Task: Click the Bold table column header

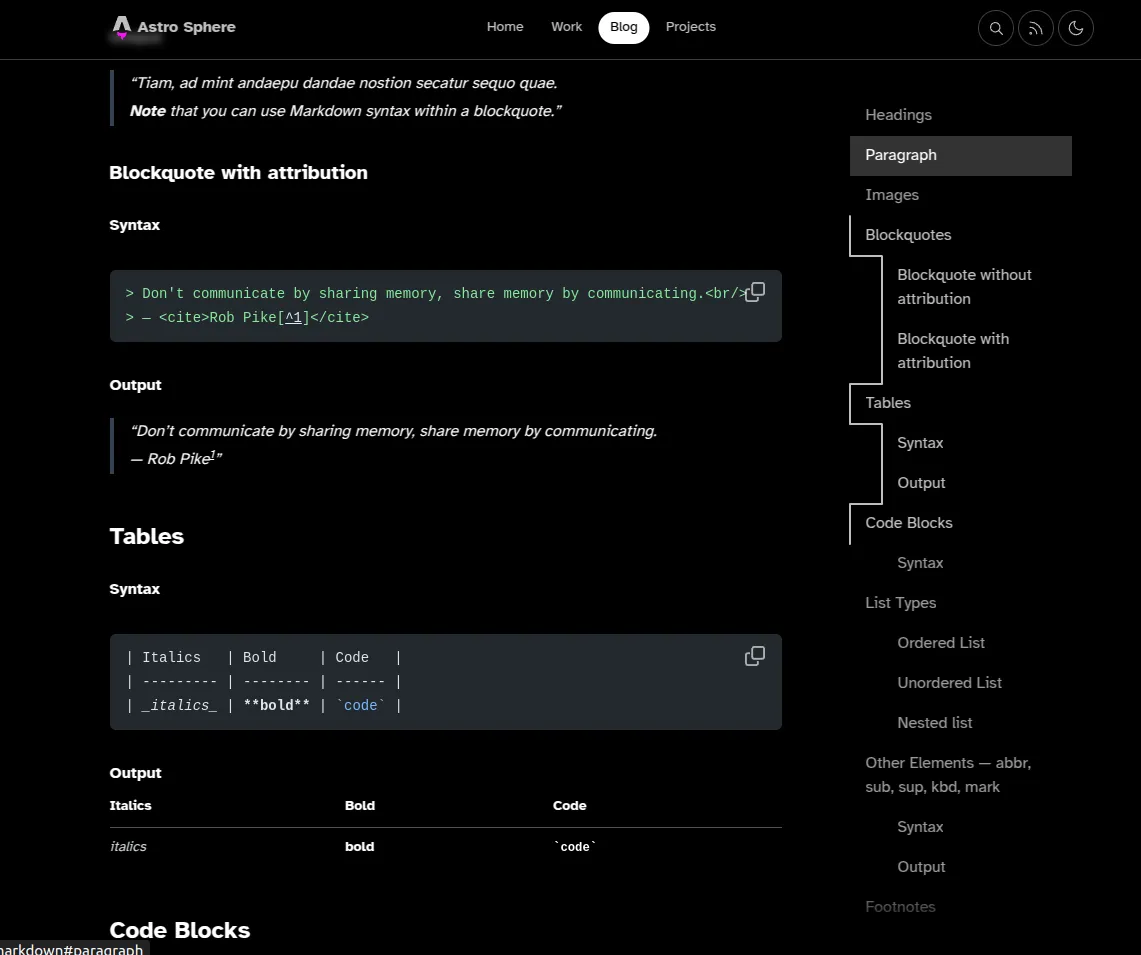Action: [x=359, y=806]
